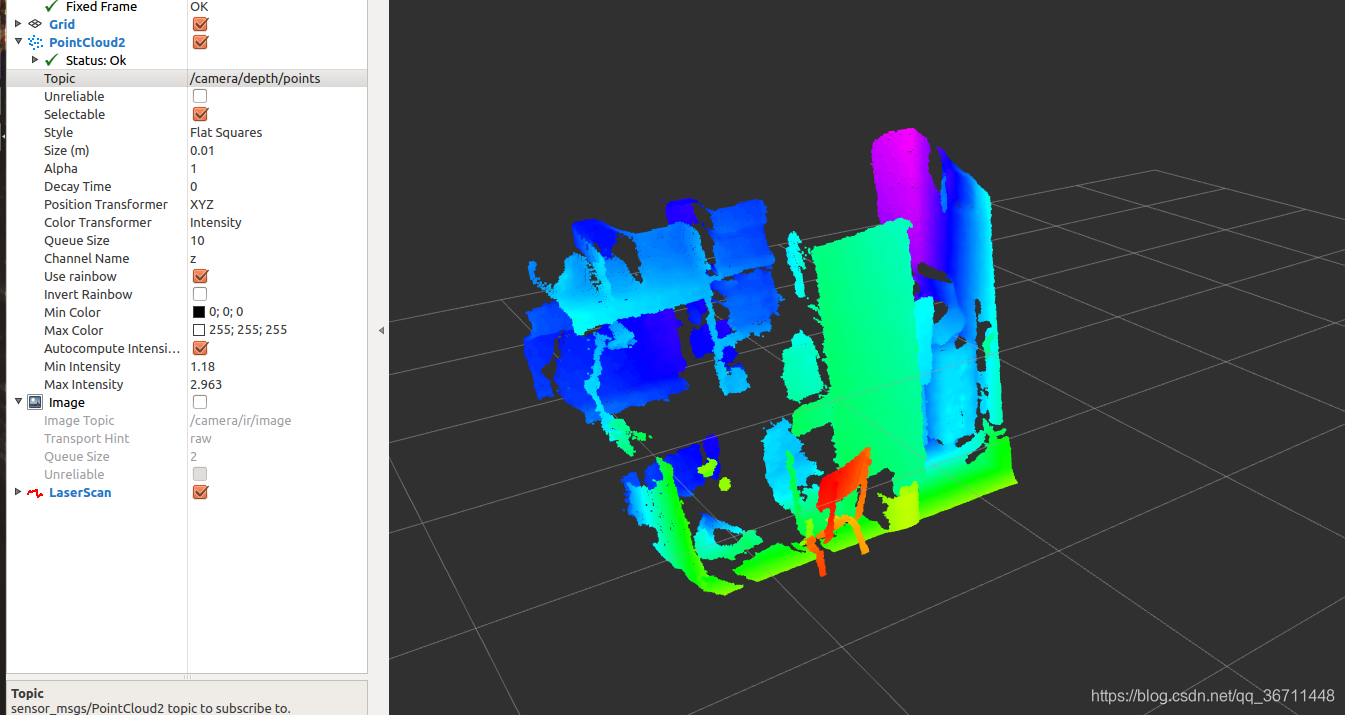1345x715 pixels.
Task: Select the PointCloud2 display name
Action: 87,42
